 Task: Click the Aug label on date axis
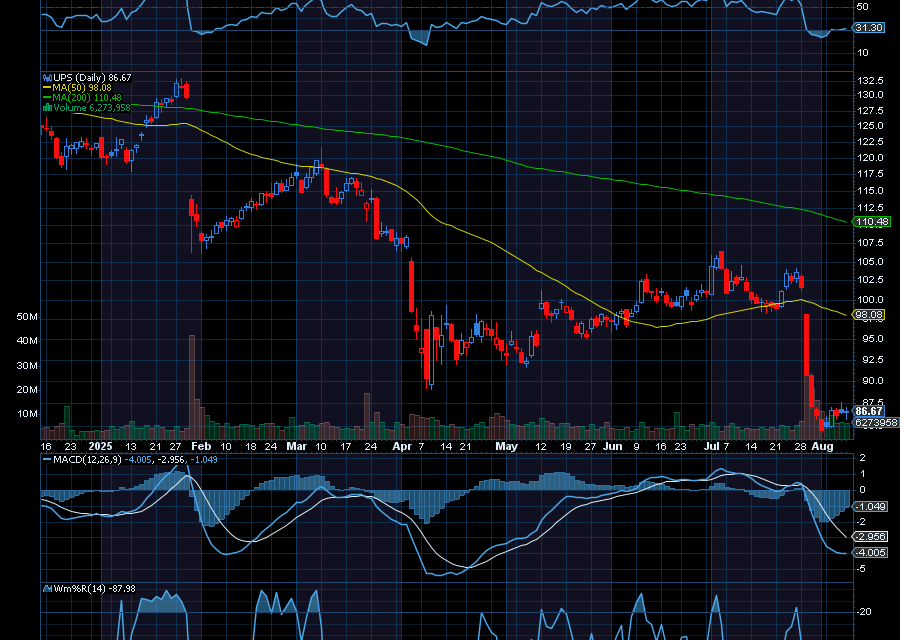pyautogui.click(x=823, y=446)
